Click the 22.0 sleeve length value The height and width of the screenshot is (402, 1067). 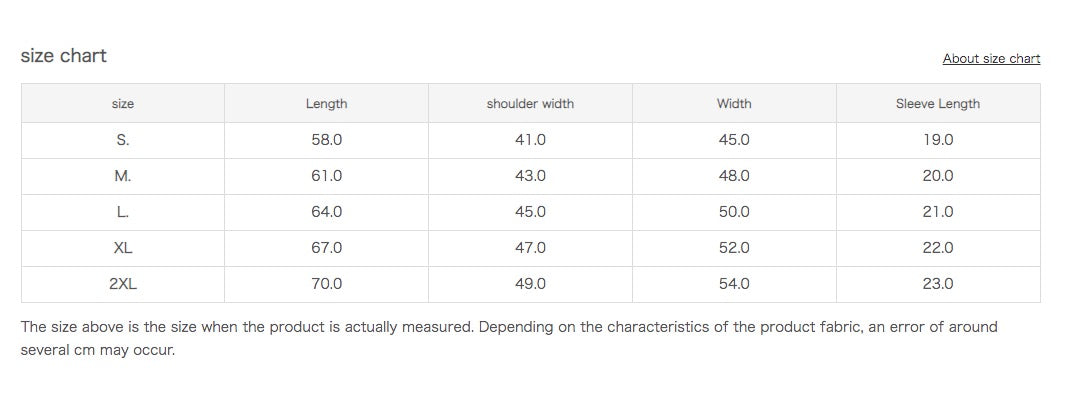tap(937, 248)
